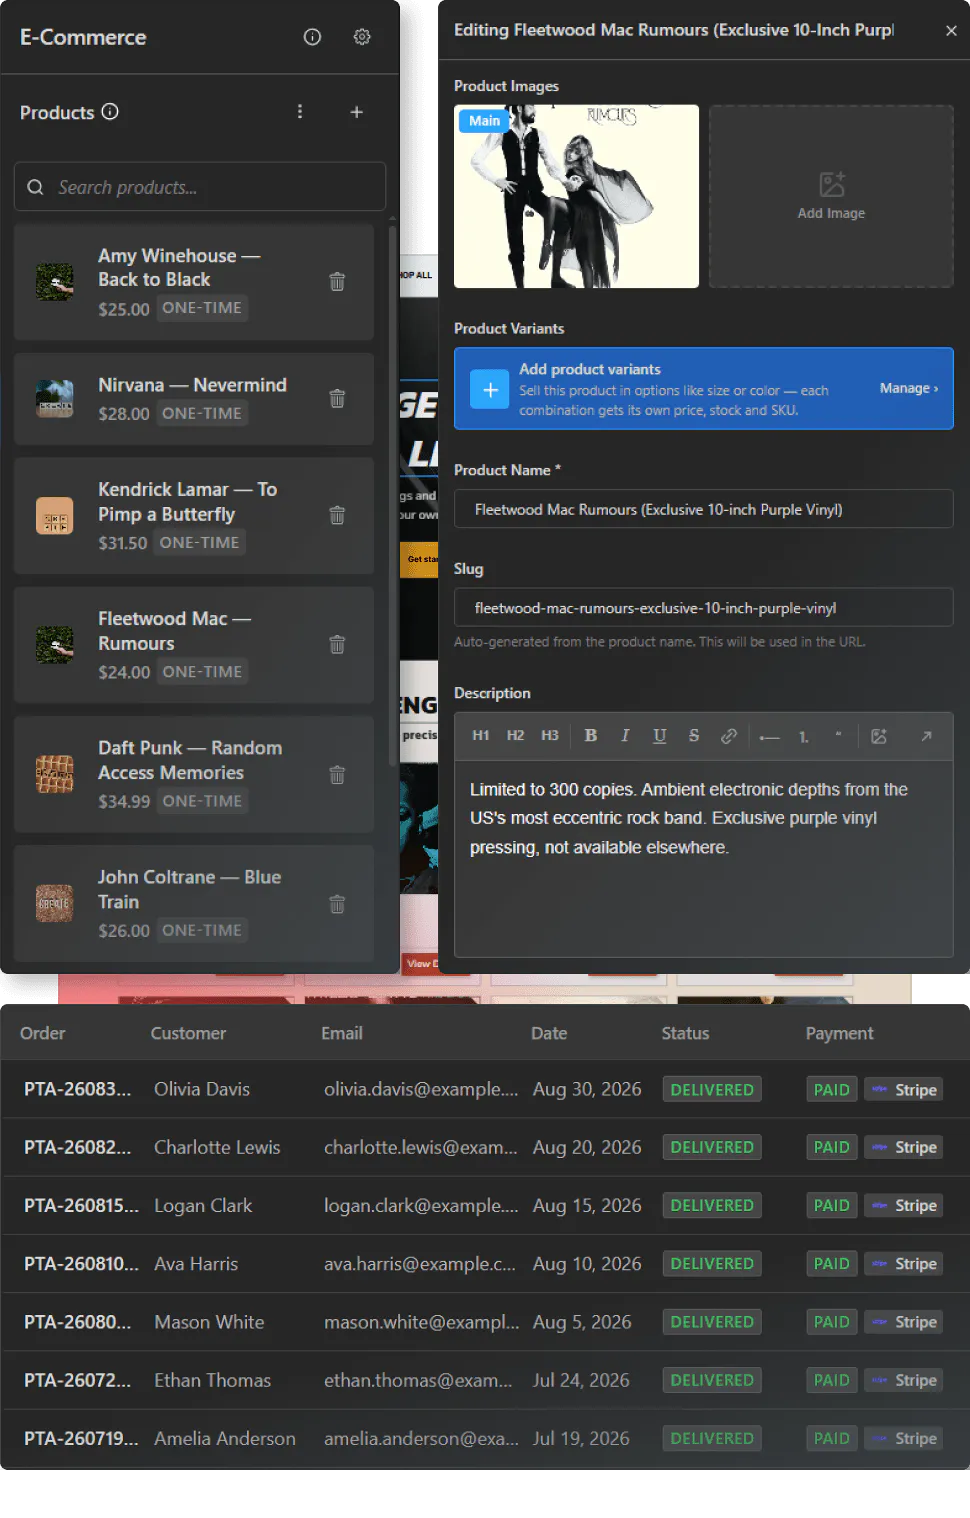Click the Add product variants plus icon
970x1518 pixels.
pos(490,389)
